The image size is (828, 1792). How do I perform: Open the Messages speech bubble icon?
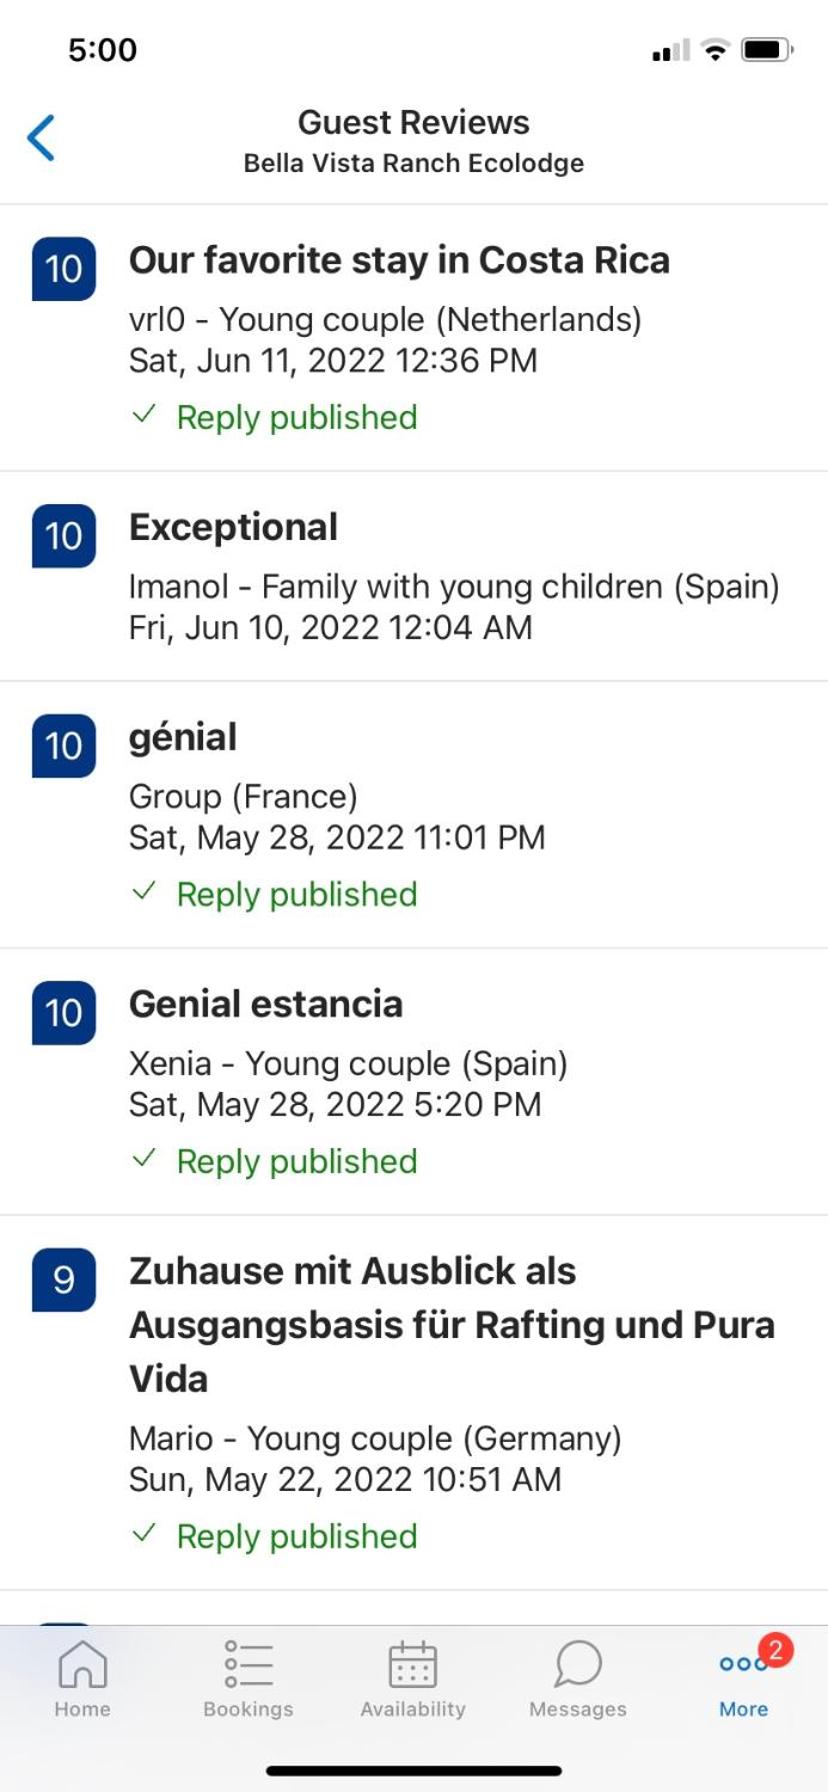coord(578,1665)
